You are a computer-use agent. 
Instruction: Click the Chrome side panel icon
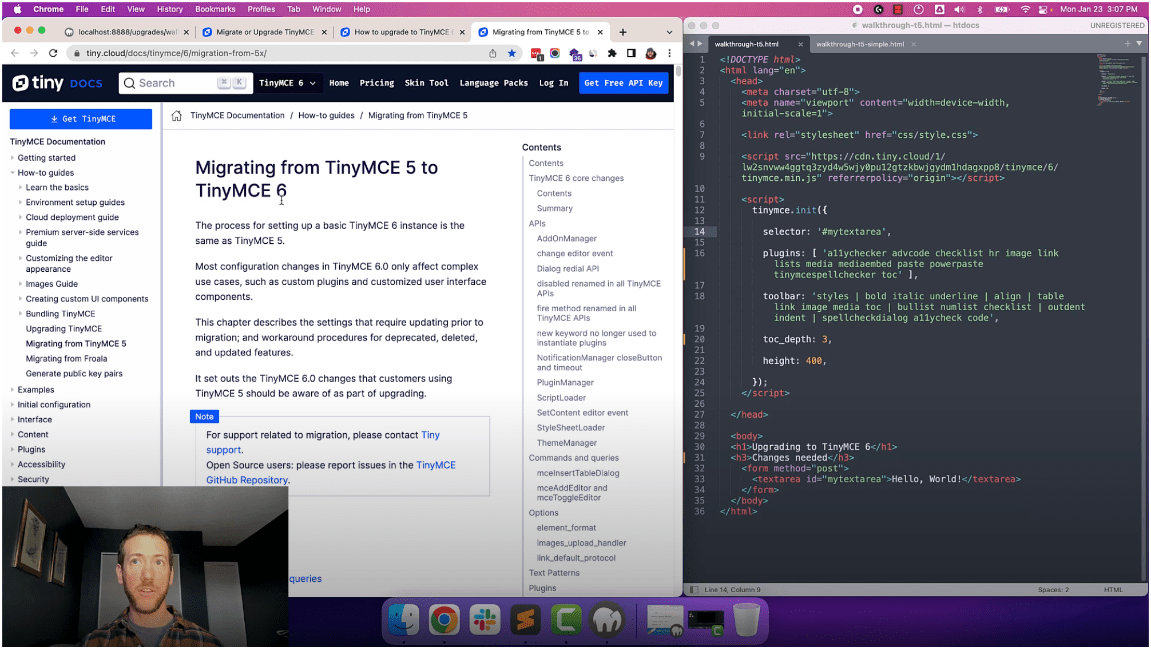[x=631, y=53]
